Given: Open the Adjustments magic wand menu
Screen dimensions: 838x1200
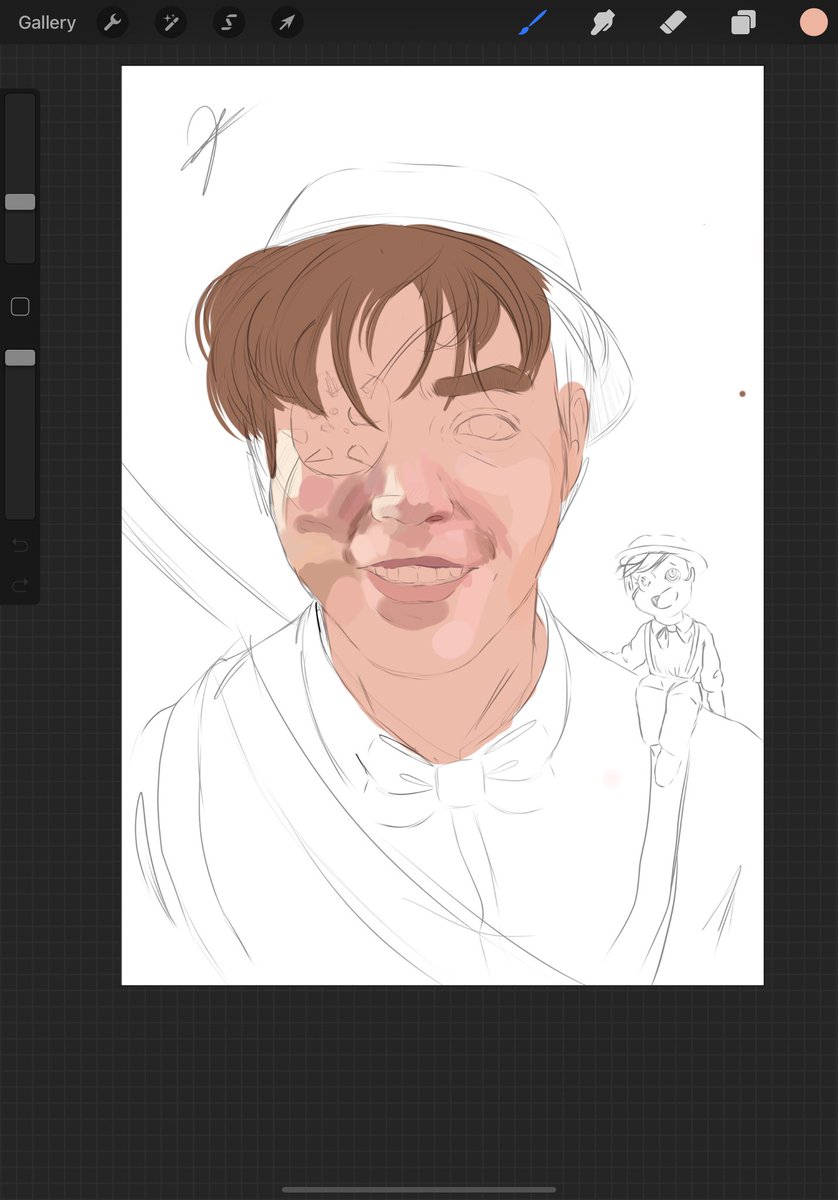Looking at the screenshot, I should coord(171,22).
